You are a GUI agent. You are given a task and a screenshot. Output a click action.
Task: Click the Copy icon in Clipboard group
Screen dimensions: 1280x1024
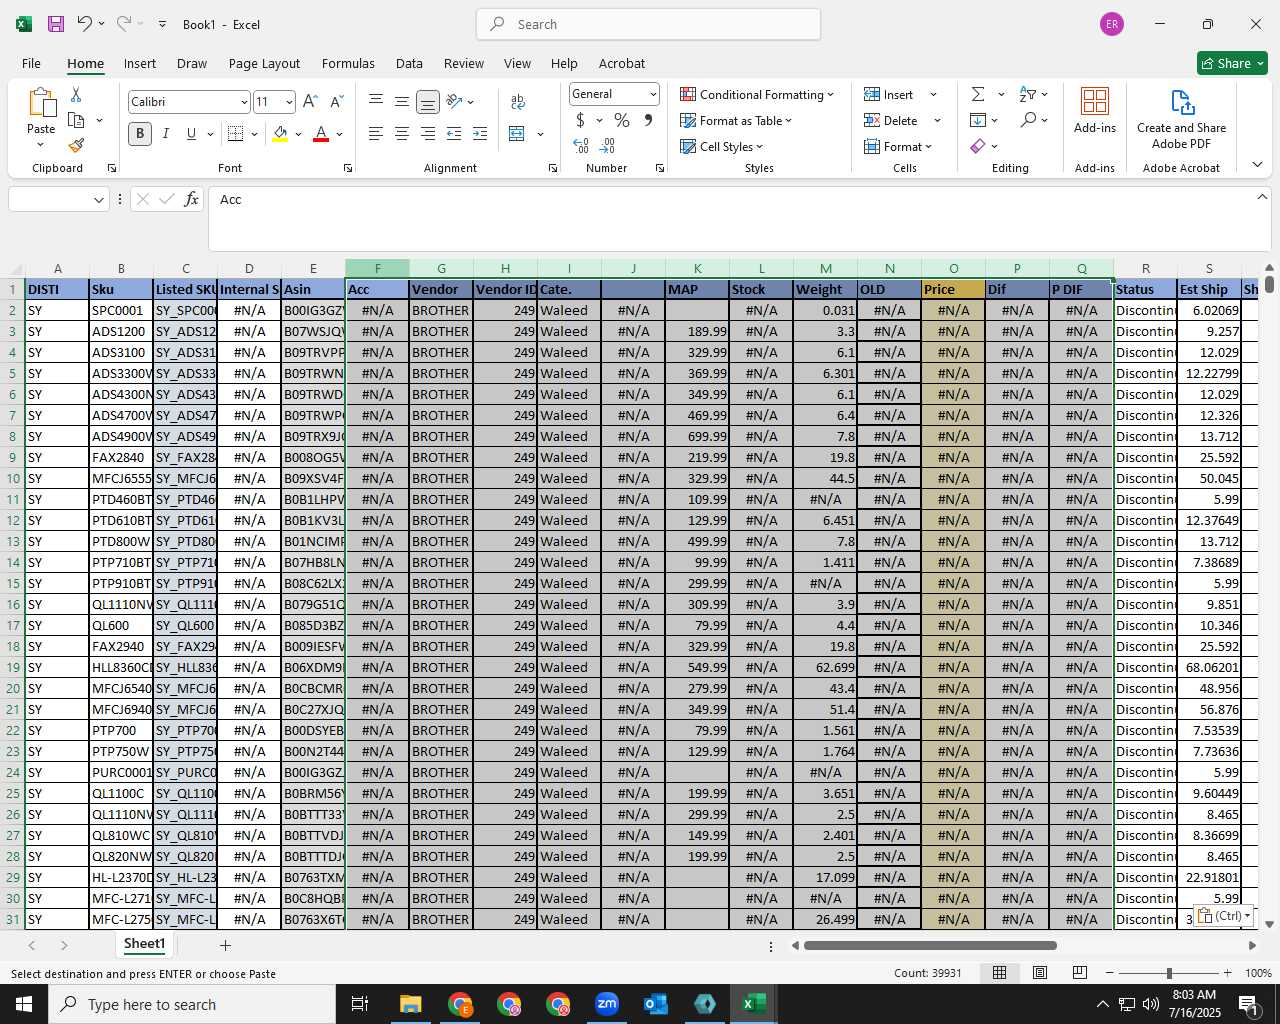(76, 120)
